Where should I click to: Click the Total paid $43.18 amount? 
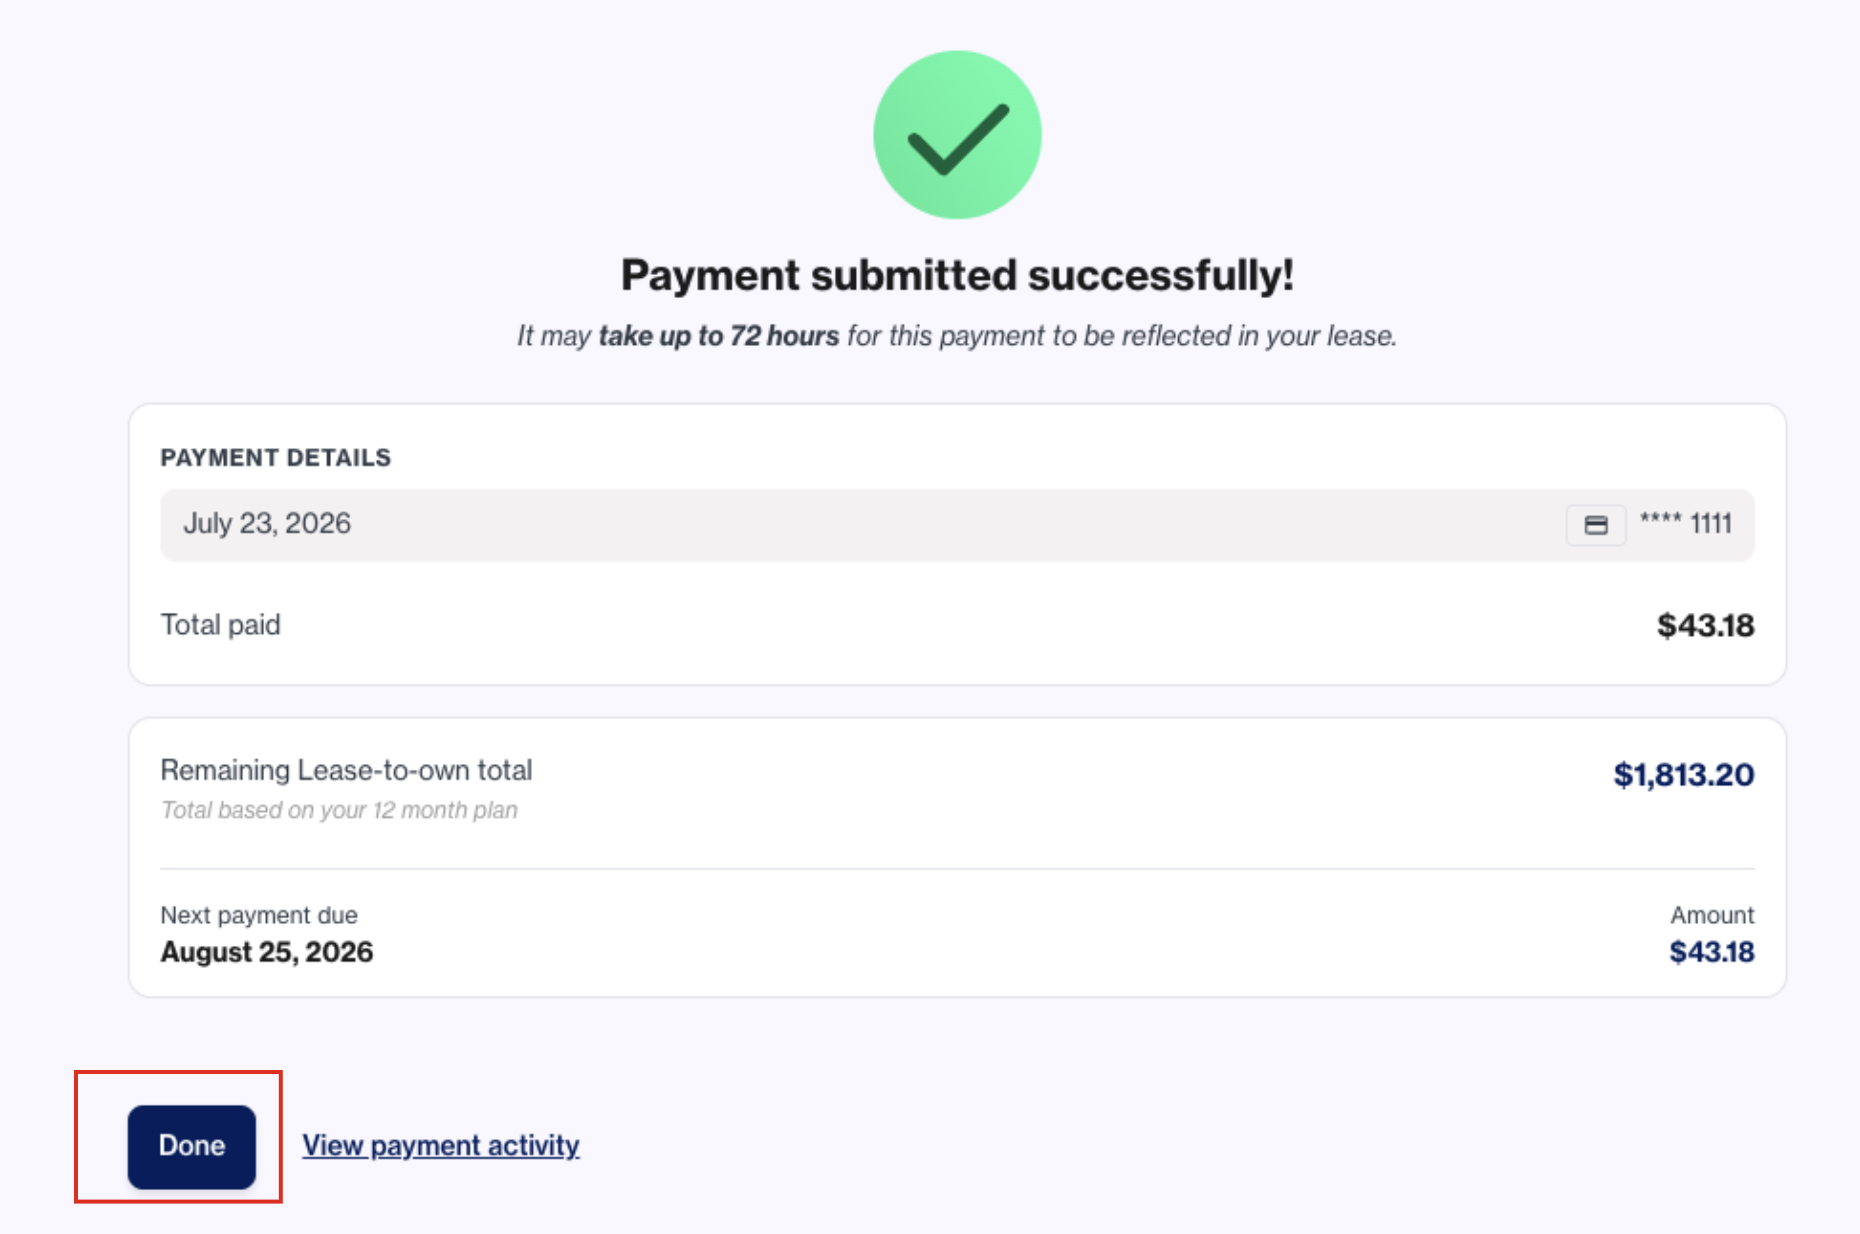[x=1705, y=625]
